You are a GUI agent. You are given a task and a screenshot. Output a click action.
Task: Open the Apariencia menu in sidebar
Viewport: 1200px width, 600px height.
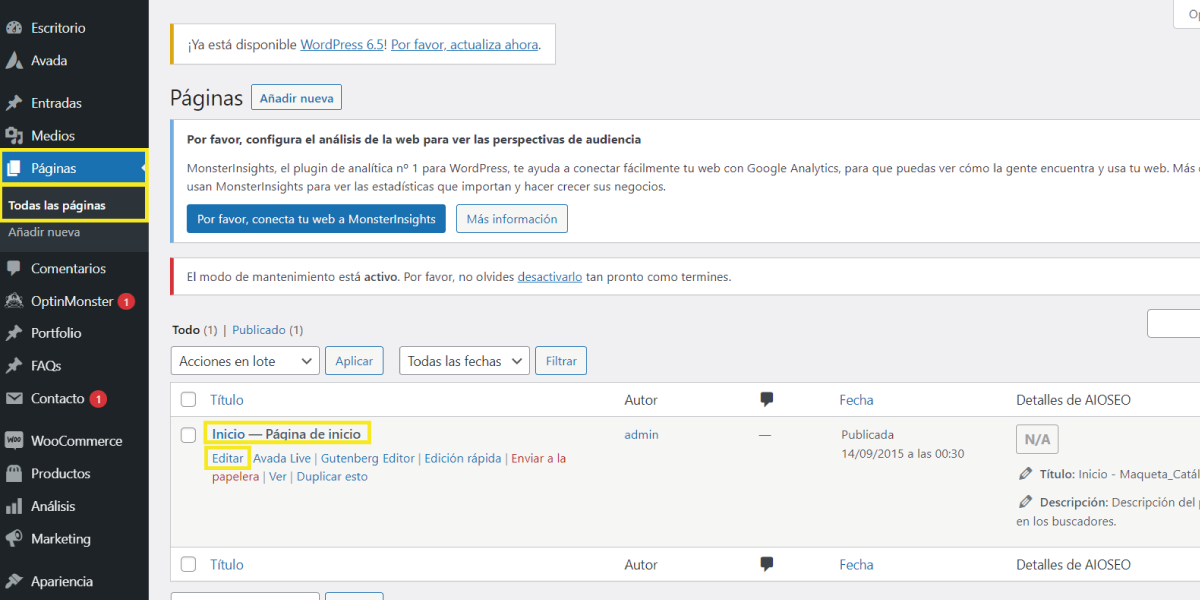[61, 581]
